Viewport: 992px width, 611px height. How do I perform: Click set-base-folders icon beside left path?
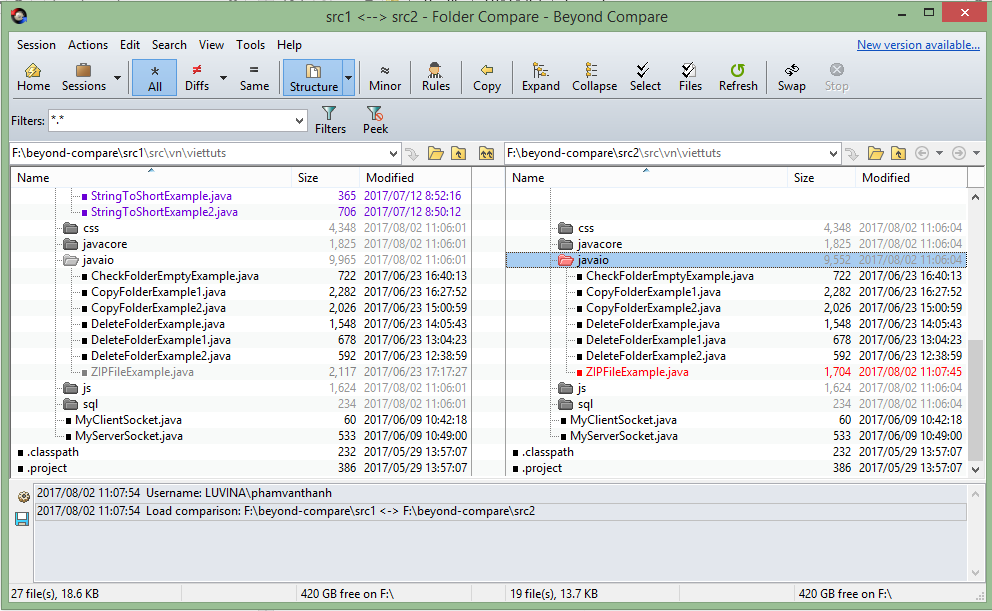pos(486,153)
